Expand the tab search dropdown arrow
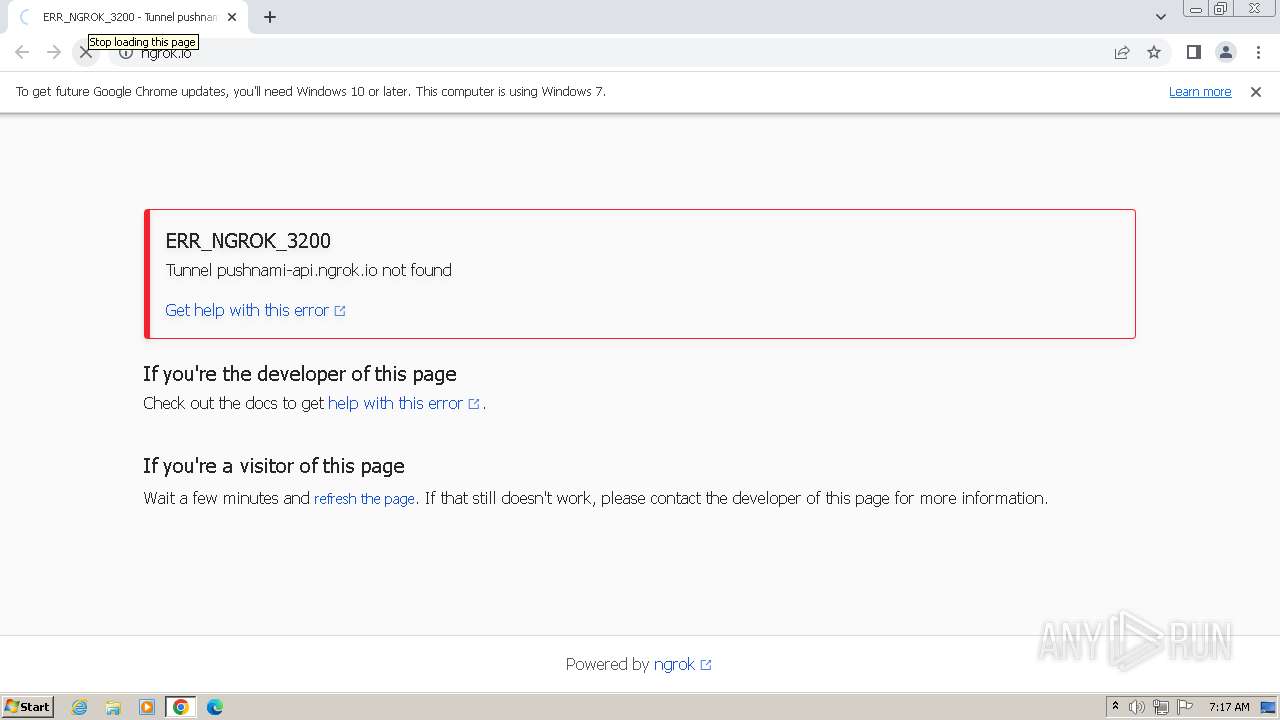 point(1161,17)
